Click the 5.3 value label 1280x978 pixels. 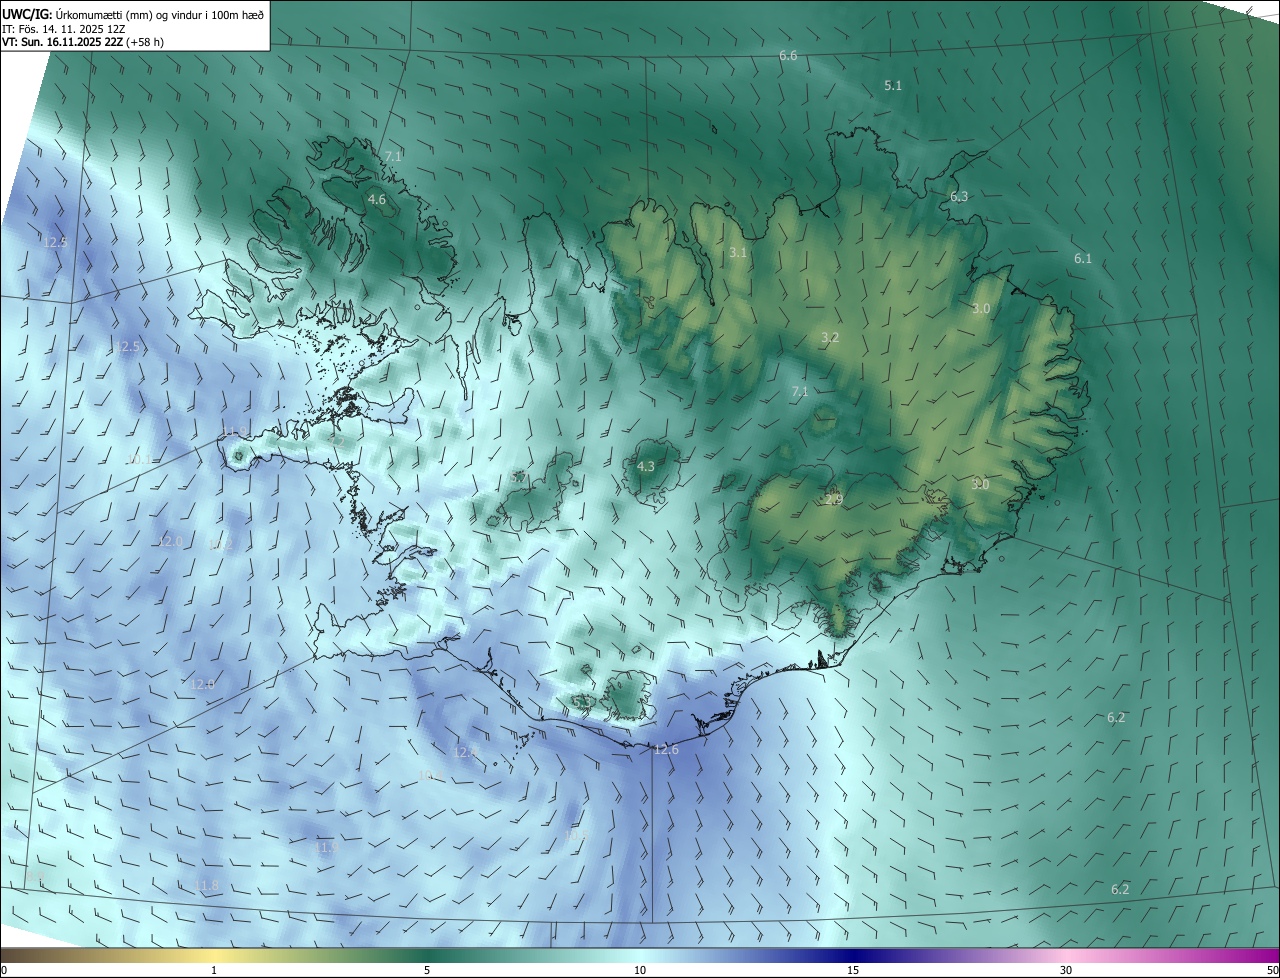[x=580, y=702]
